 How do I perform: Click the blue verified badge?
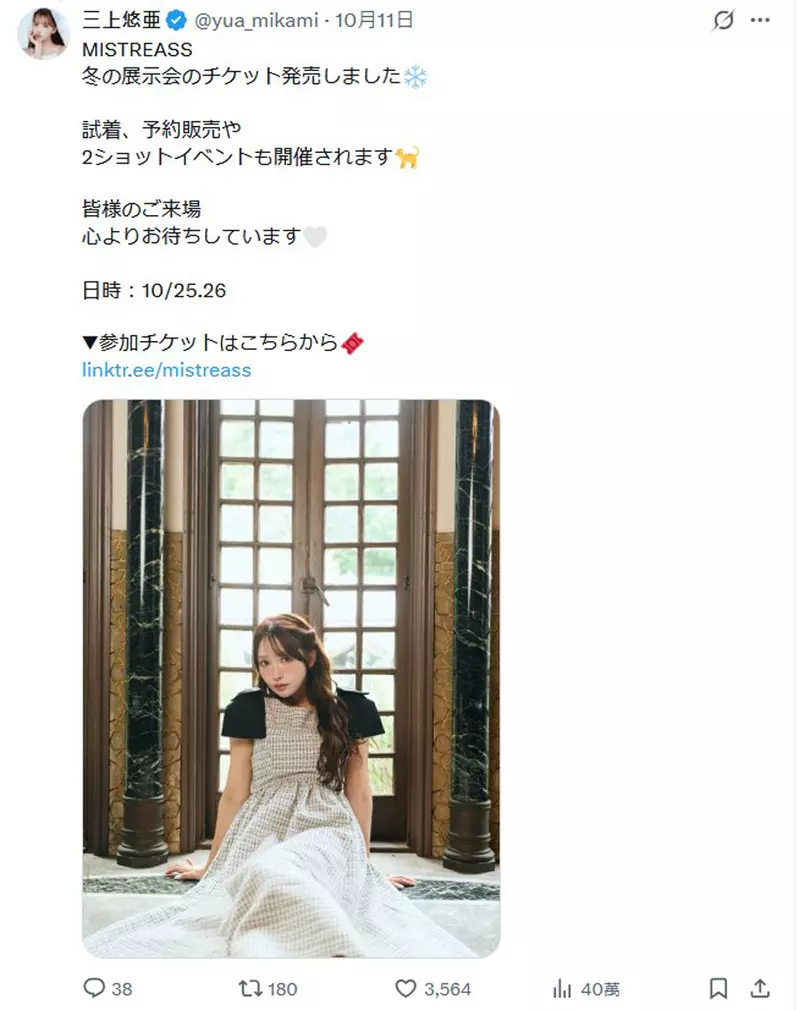[176, 21]
